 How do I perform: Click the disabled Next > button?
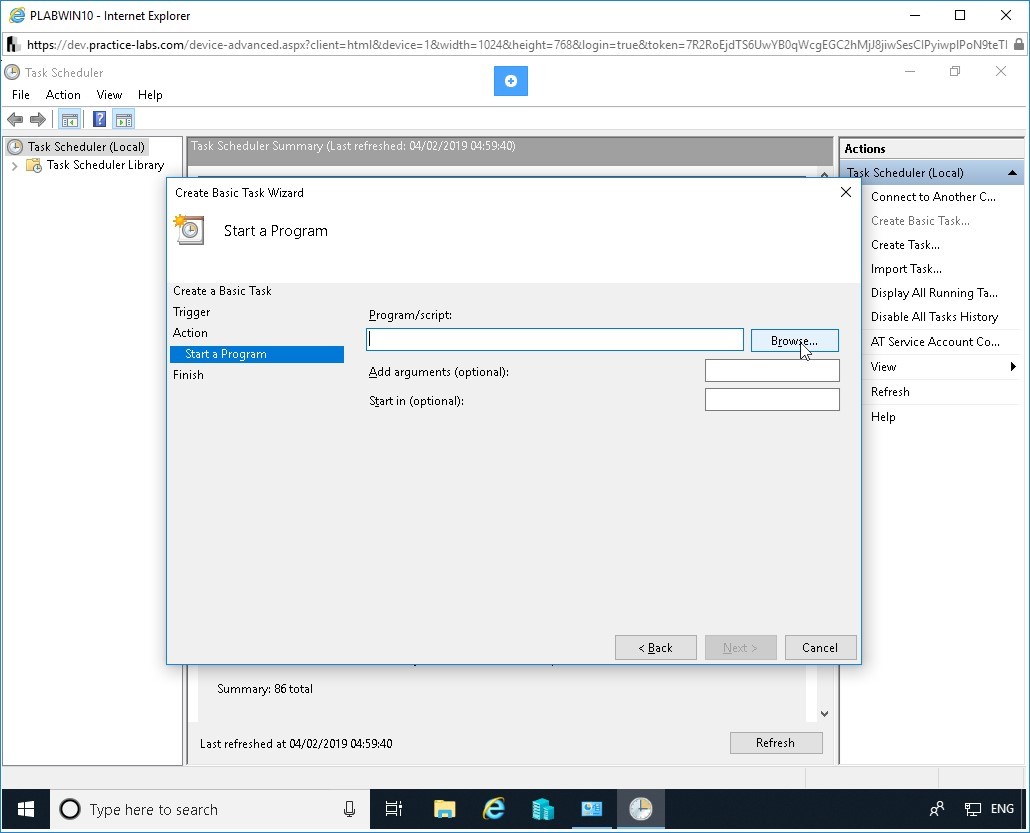740,648
